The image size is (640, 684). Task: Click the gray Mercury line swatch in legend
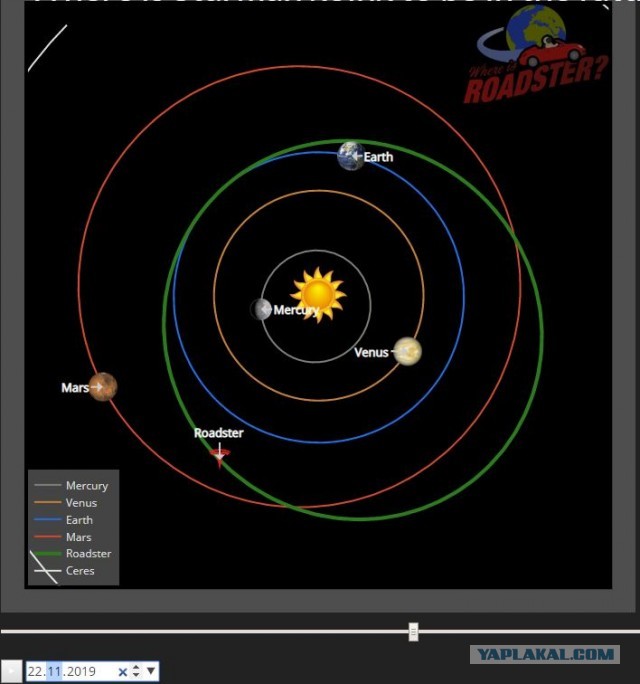tap(48, 485)
